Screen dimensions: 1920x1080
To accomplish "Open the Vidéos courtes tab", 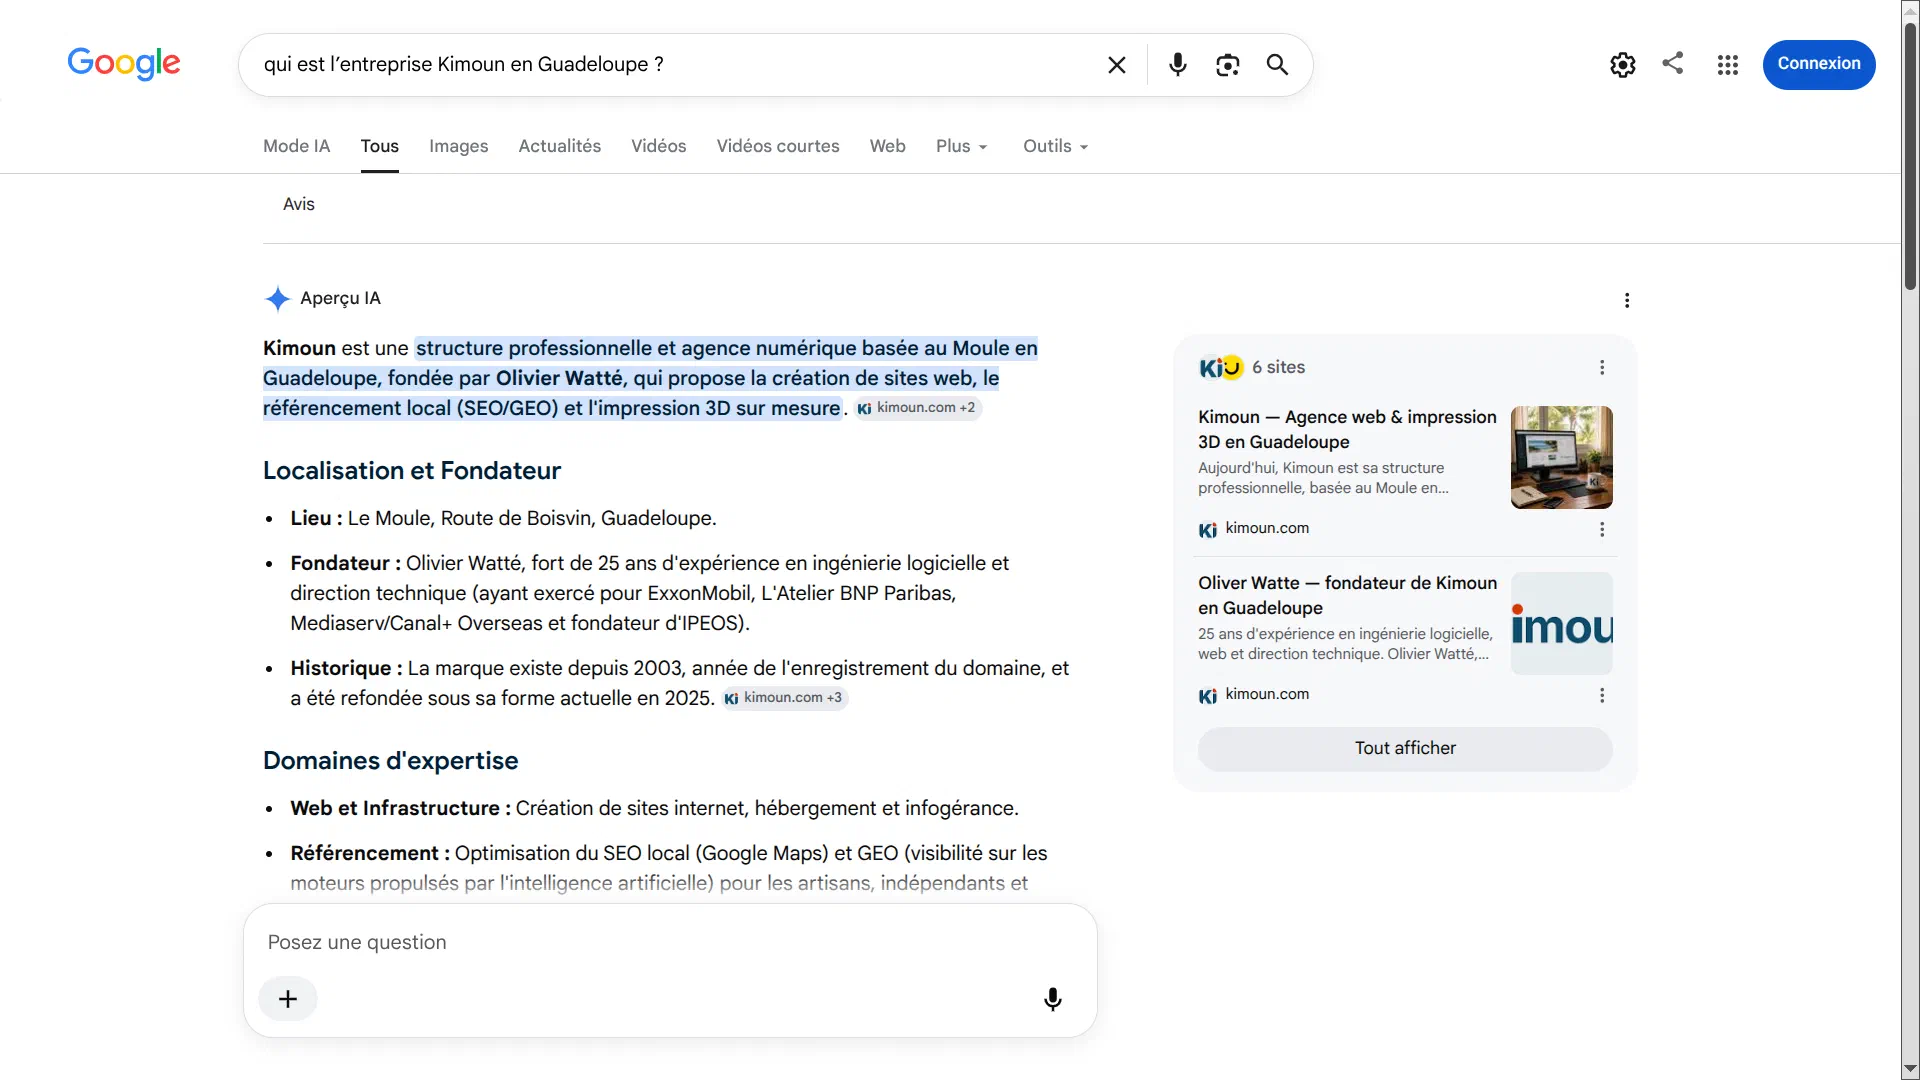I will click(778, 146).
